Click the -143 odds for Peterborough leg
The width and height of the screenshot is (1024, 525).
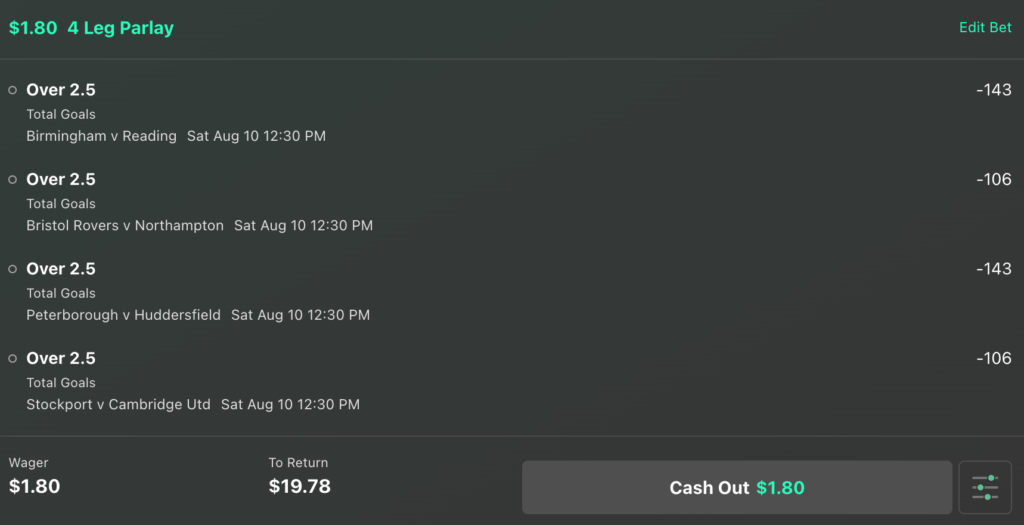point(993,268)
